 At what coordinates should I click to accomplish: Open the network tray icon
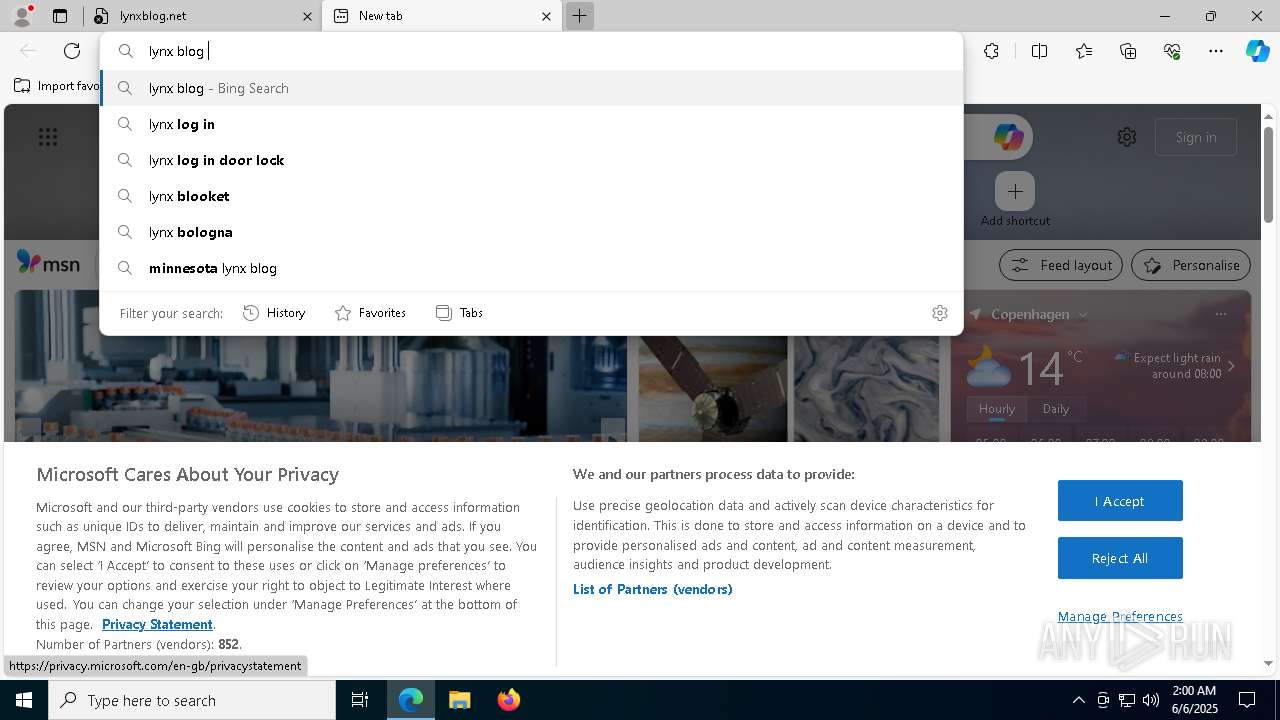1127,700
